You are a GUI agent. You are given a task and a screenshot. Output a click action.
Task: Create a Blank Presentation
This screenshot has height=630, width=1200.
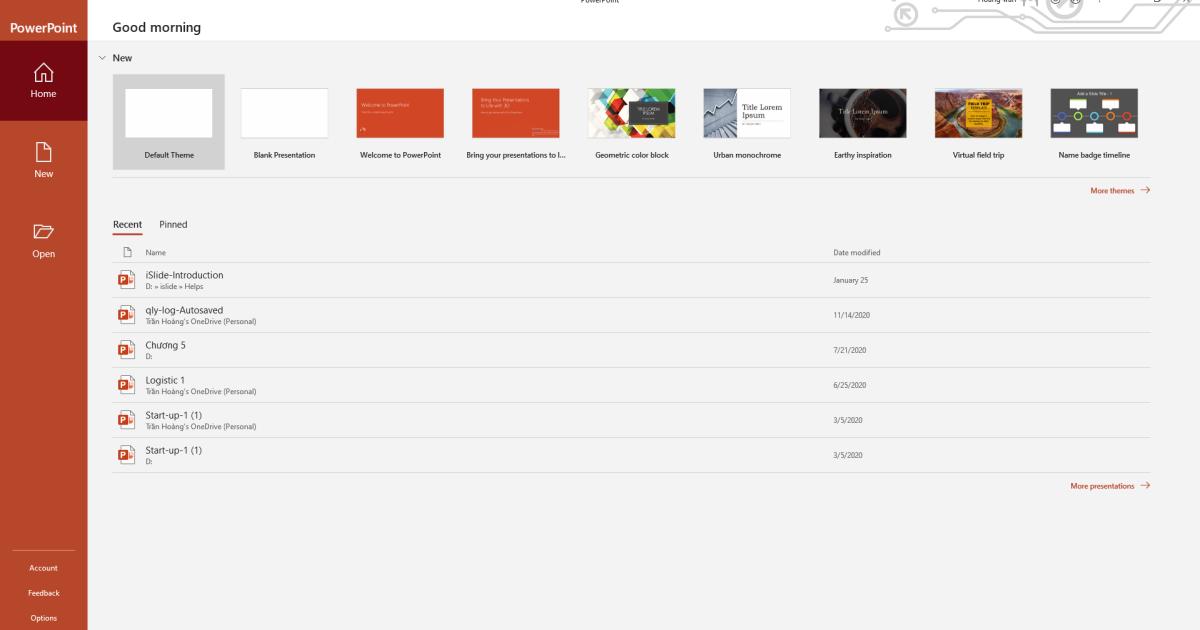tap(284, 122)
